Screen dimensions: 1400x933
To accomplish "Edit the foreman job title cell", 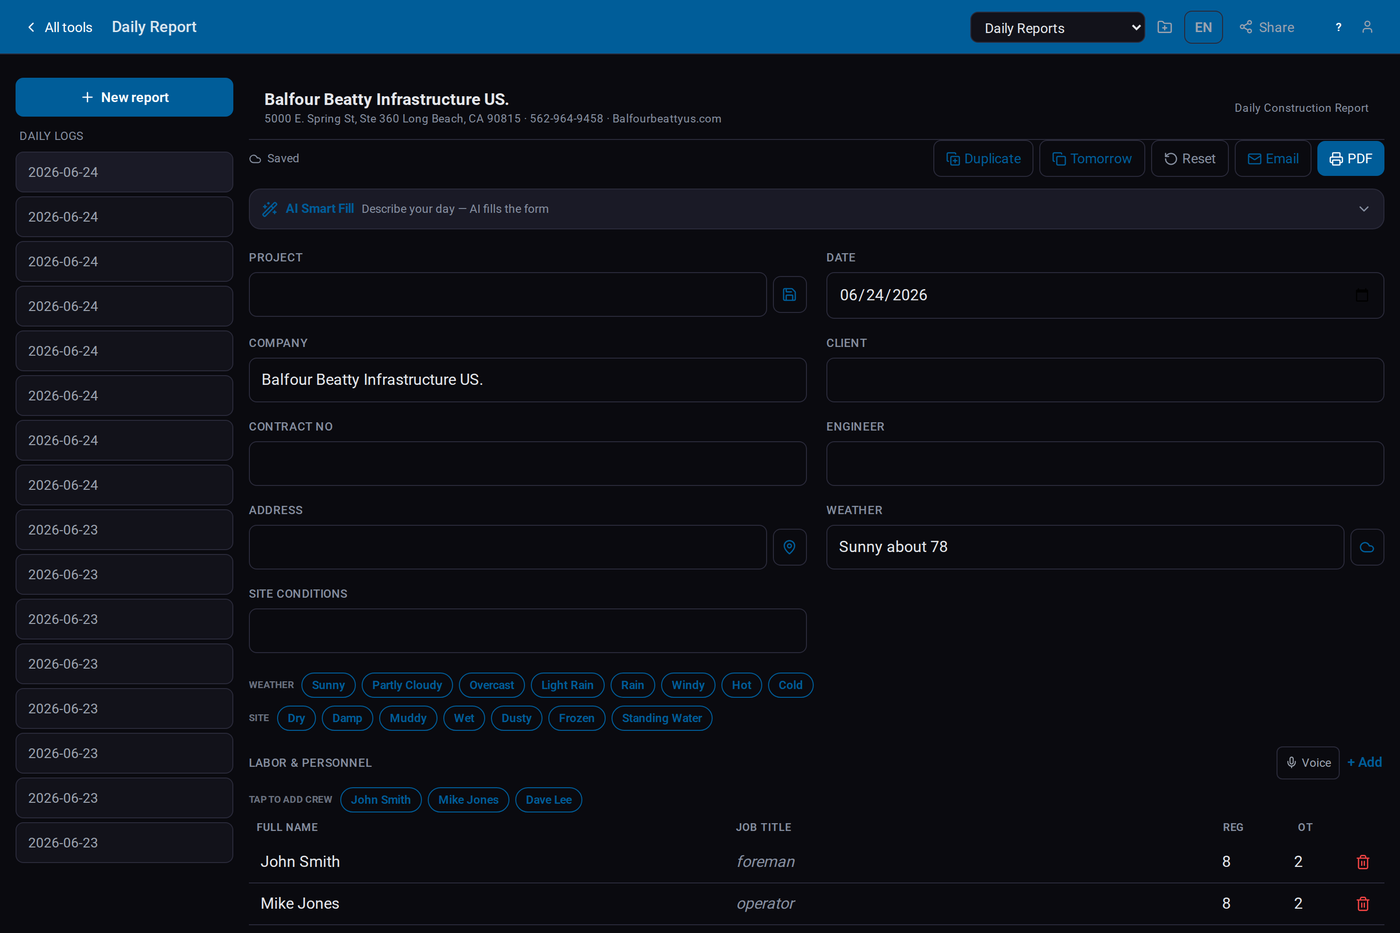I will (766, 862).
